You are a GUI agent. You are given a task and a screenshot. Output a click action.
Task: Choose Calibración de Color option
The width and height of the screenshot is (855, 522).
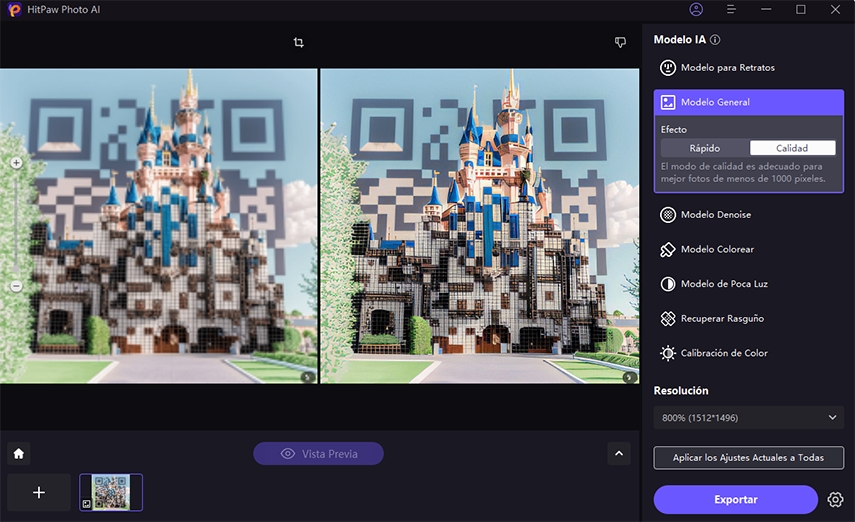749,353
